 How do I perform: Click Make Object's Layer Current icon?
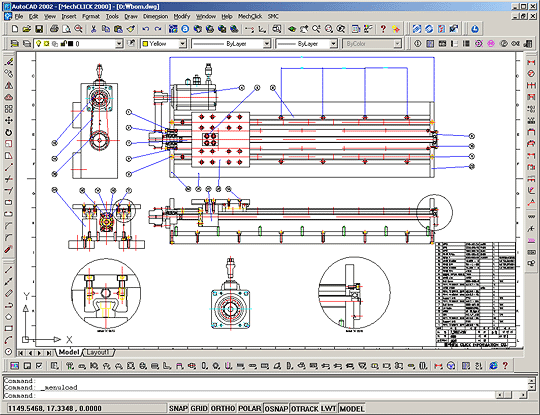click(14, 44)
